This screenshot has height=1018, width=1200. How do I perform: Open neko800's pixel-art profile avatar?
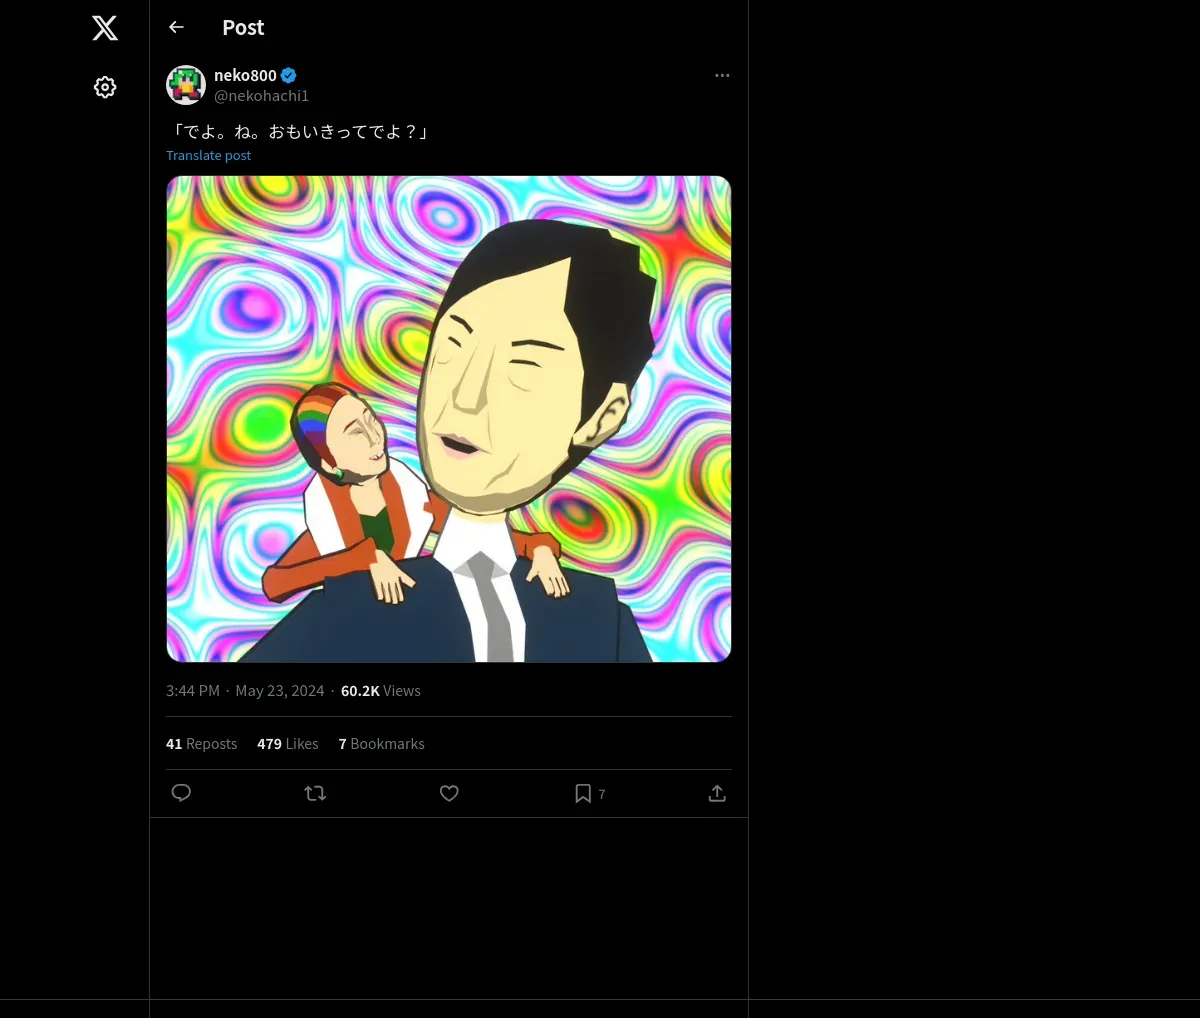186,85
